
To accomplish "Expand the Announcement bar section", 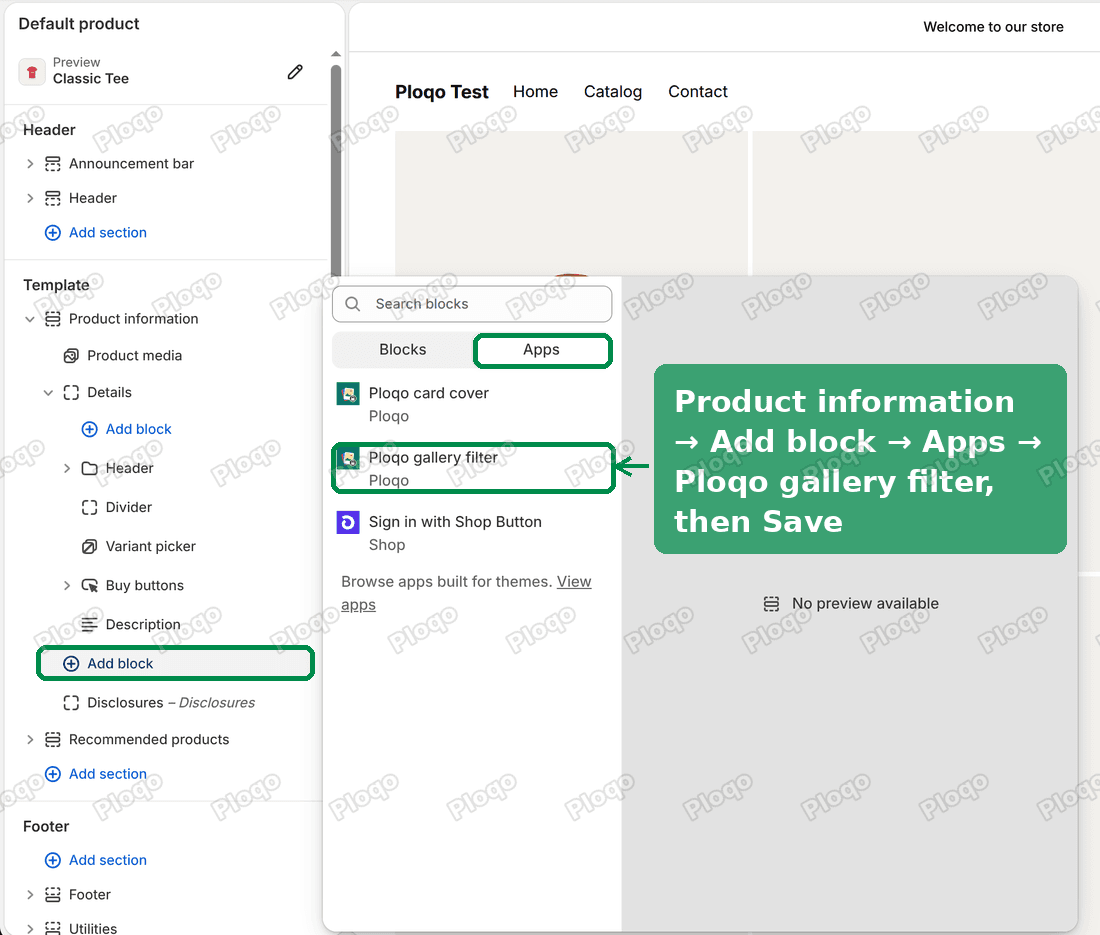I will [30, 163].
